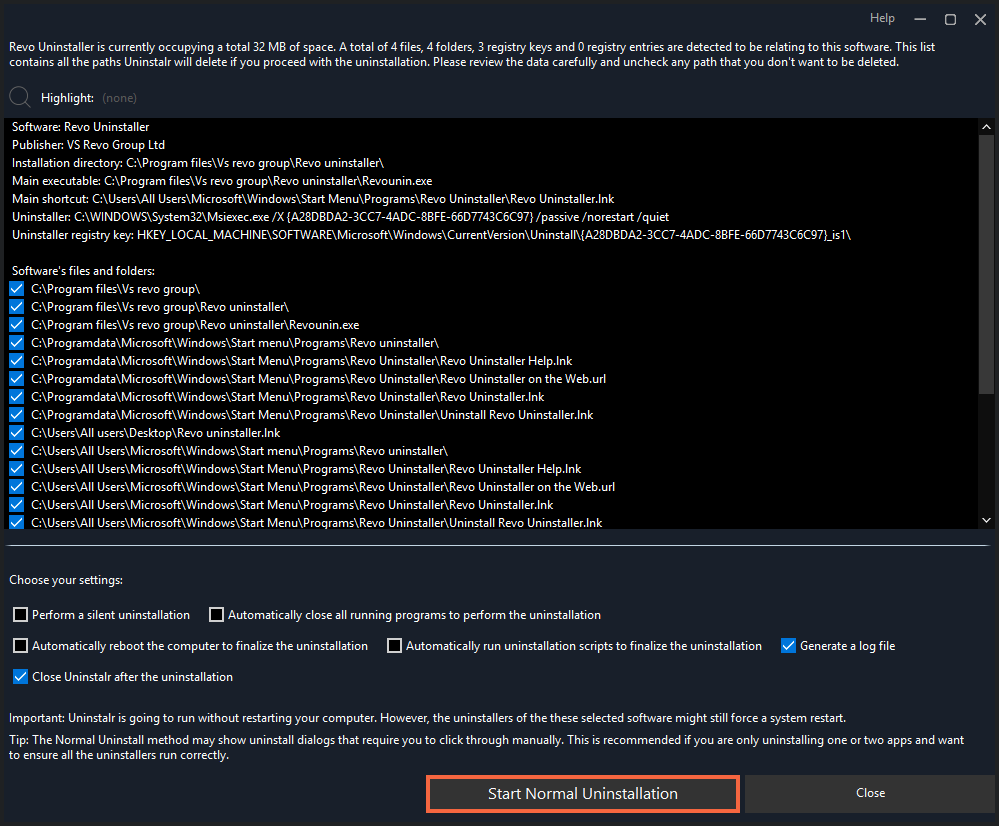Enable automatically run uninstallation scripts option
Screen dimensions: 999x826
click(x=394, y=646)
